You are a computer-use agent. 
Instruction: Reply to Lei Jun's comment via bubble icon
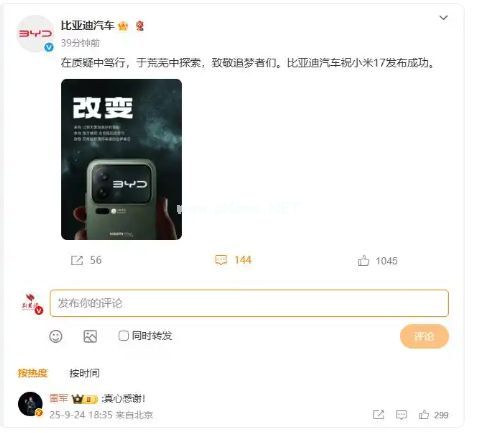(x=401, y=415)
